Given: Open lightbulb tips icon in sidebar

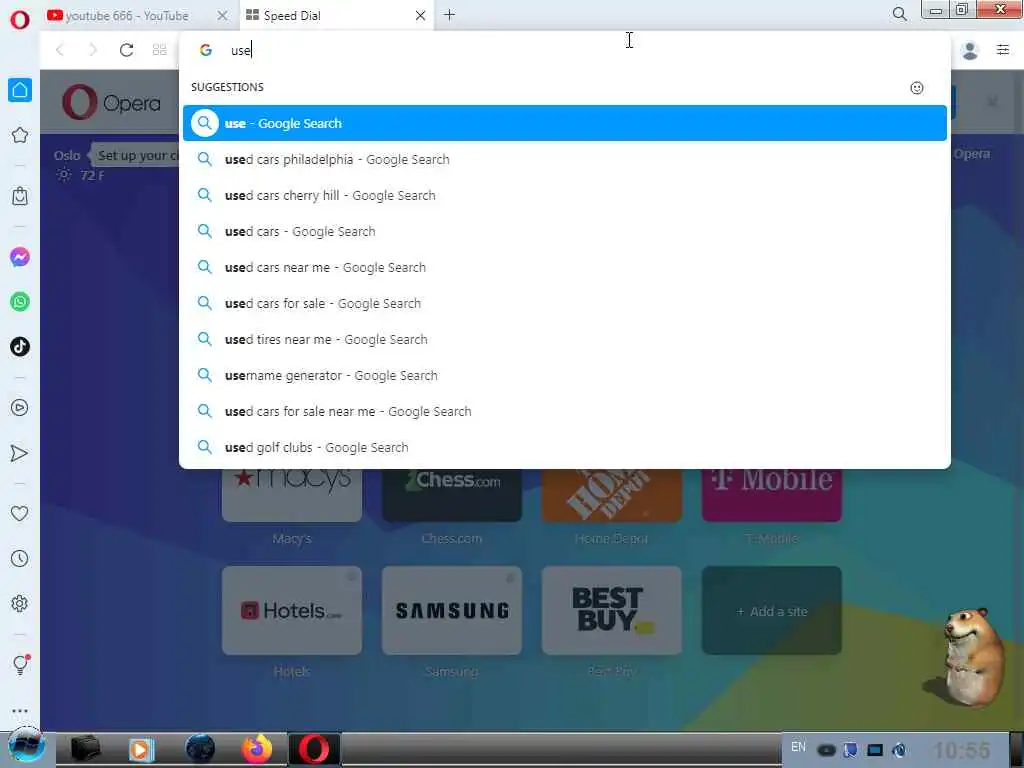Looking at the screenshot, I should (20, 664).
